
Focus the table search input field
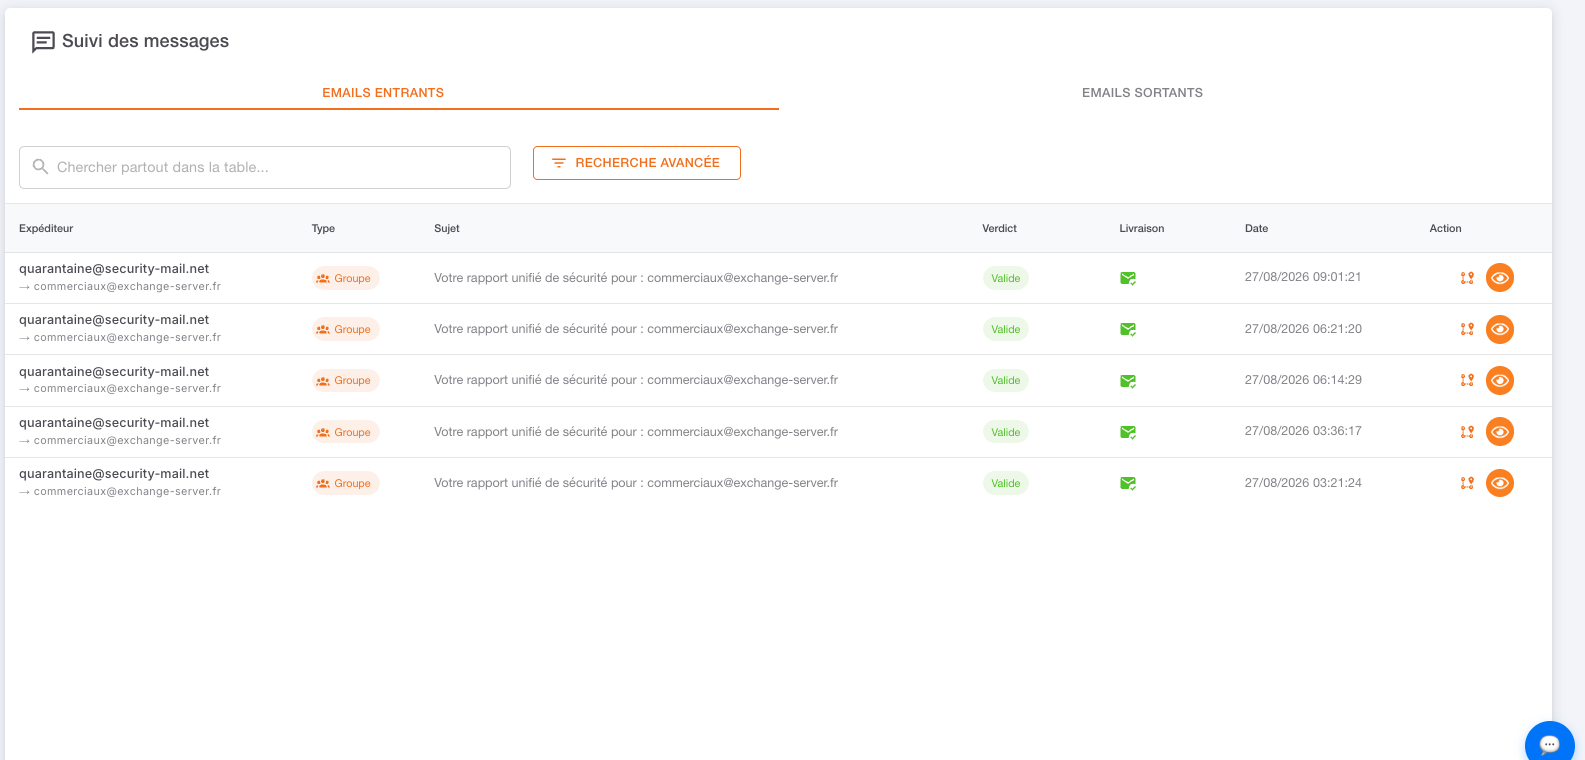pos(265,167)
